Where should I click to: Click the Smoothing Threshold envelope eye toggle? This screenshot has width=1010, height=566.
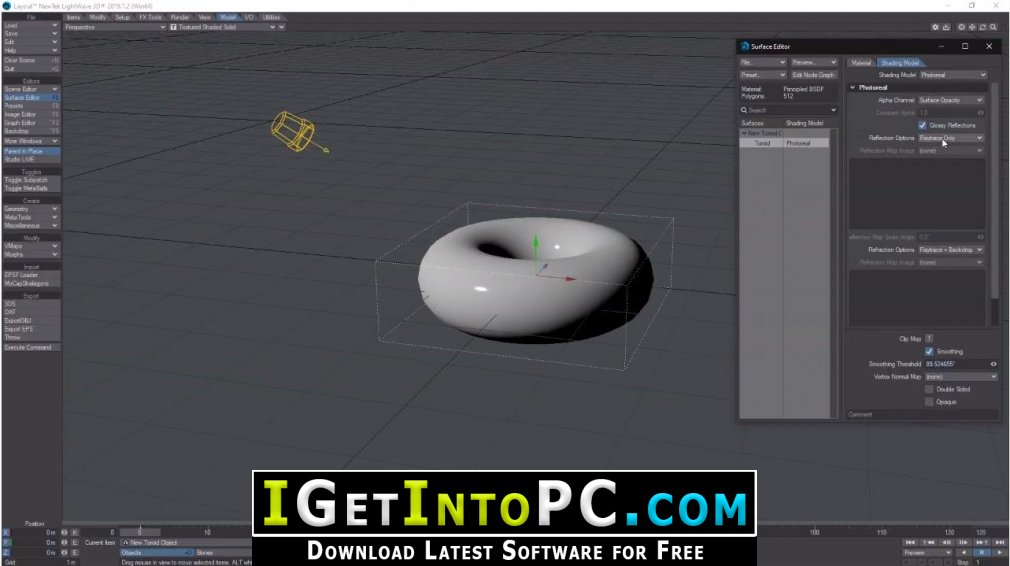(993, 364)
